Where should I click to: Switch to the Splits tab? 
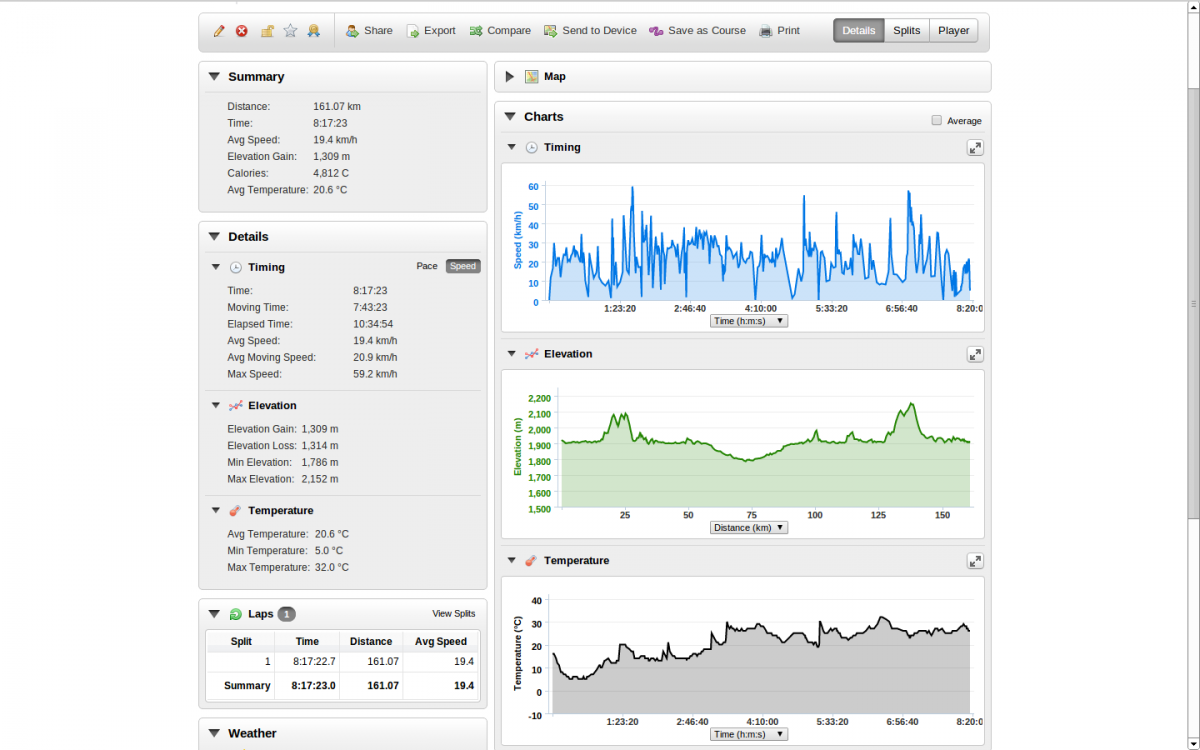coord(906,31)
